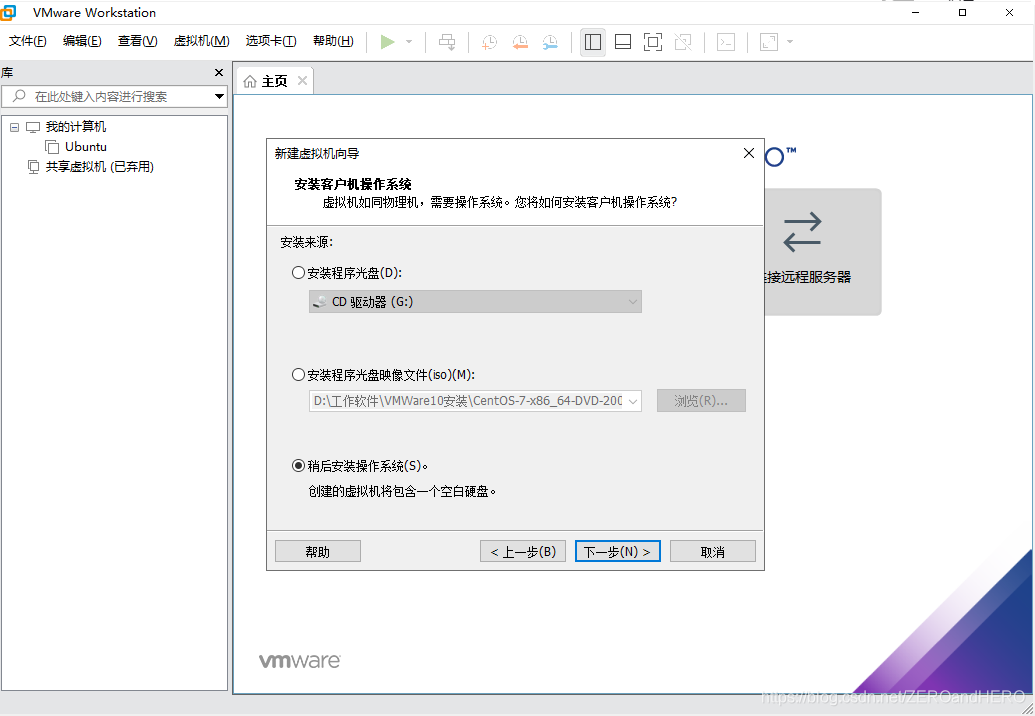Open the library search filter dropdown arrow
Screen dimensions: 1035x716
coord(219,96)
